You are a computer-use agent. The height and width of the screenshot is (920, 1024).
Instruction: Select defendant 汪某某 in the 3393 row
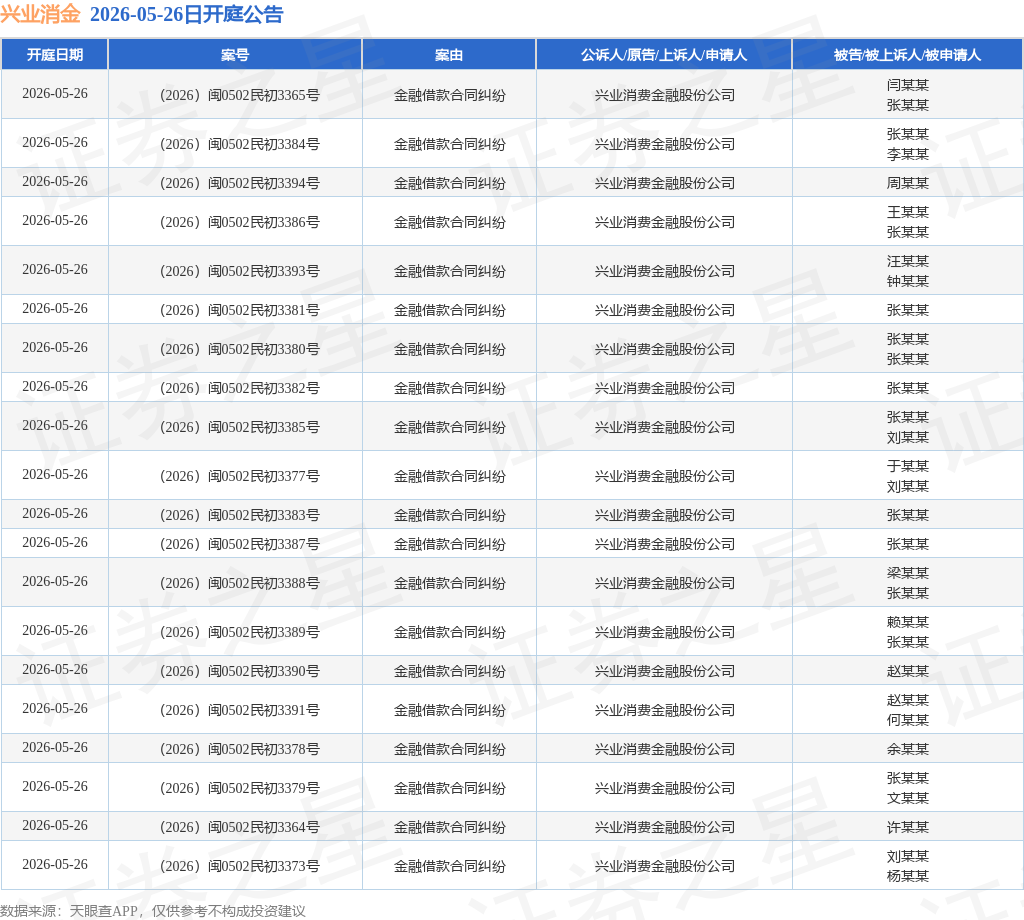click(908, 262)
